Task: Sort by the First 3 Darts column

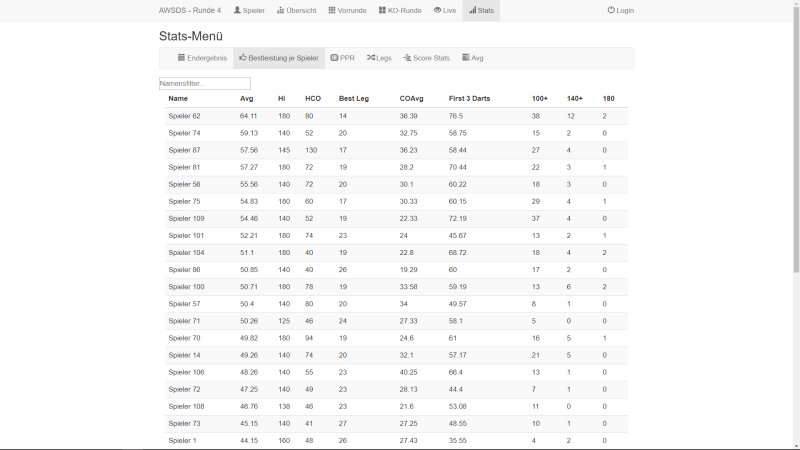Action: [469, 99]
